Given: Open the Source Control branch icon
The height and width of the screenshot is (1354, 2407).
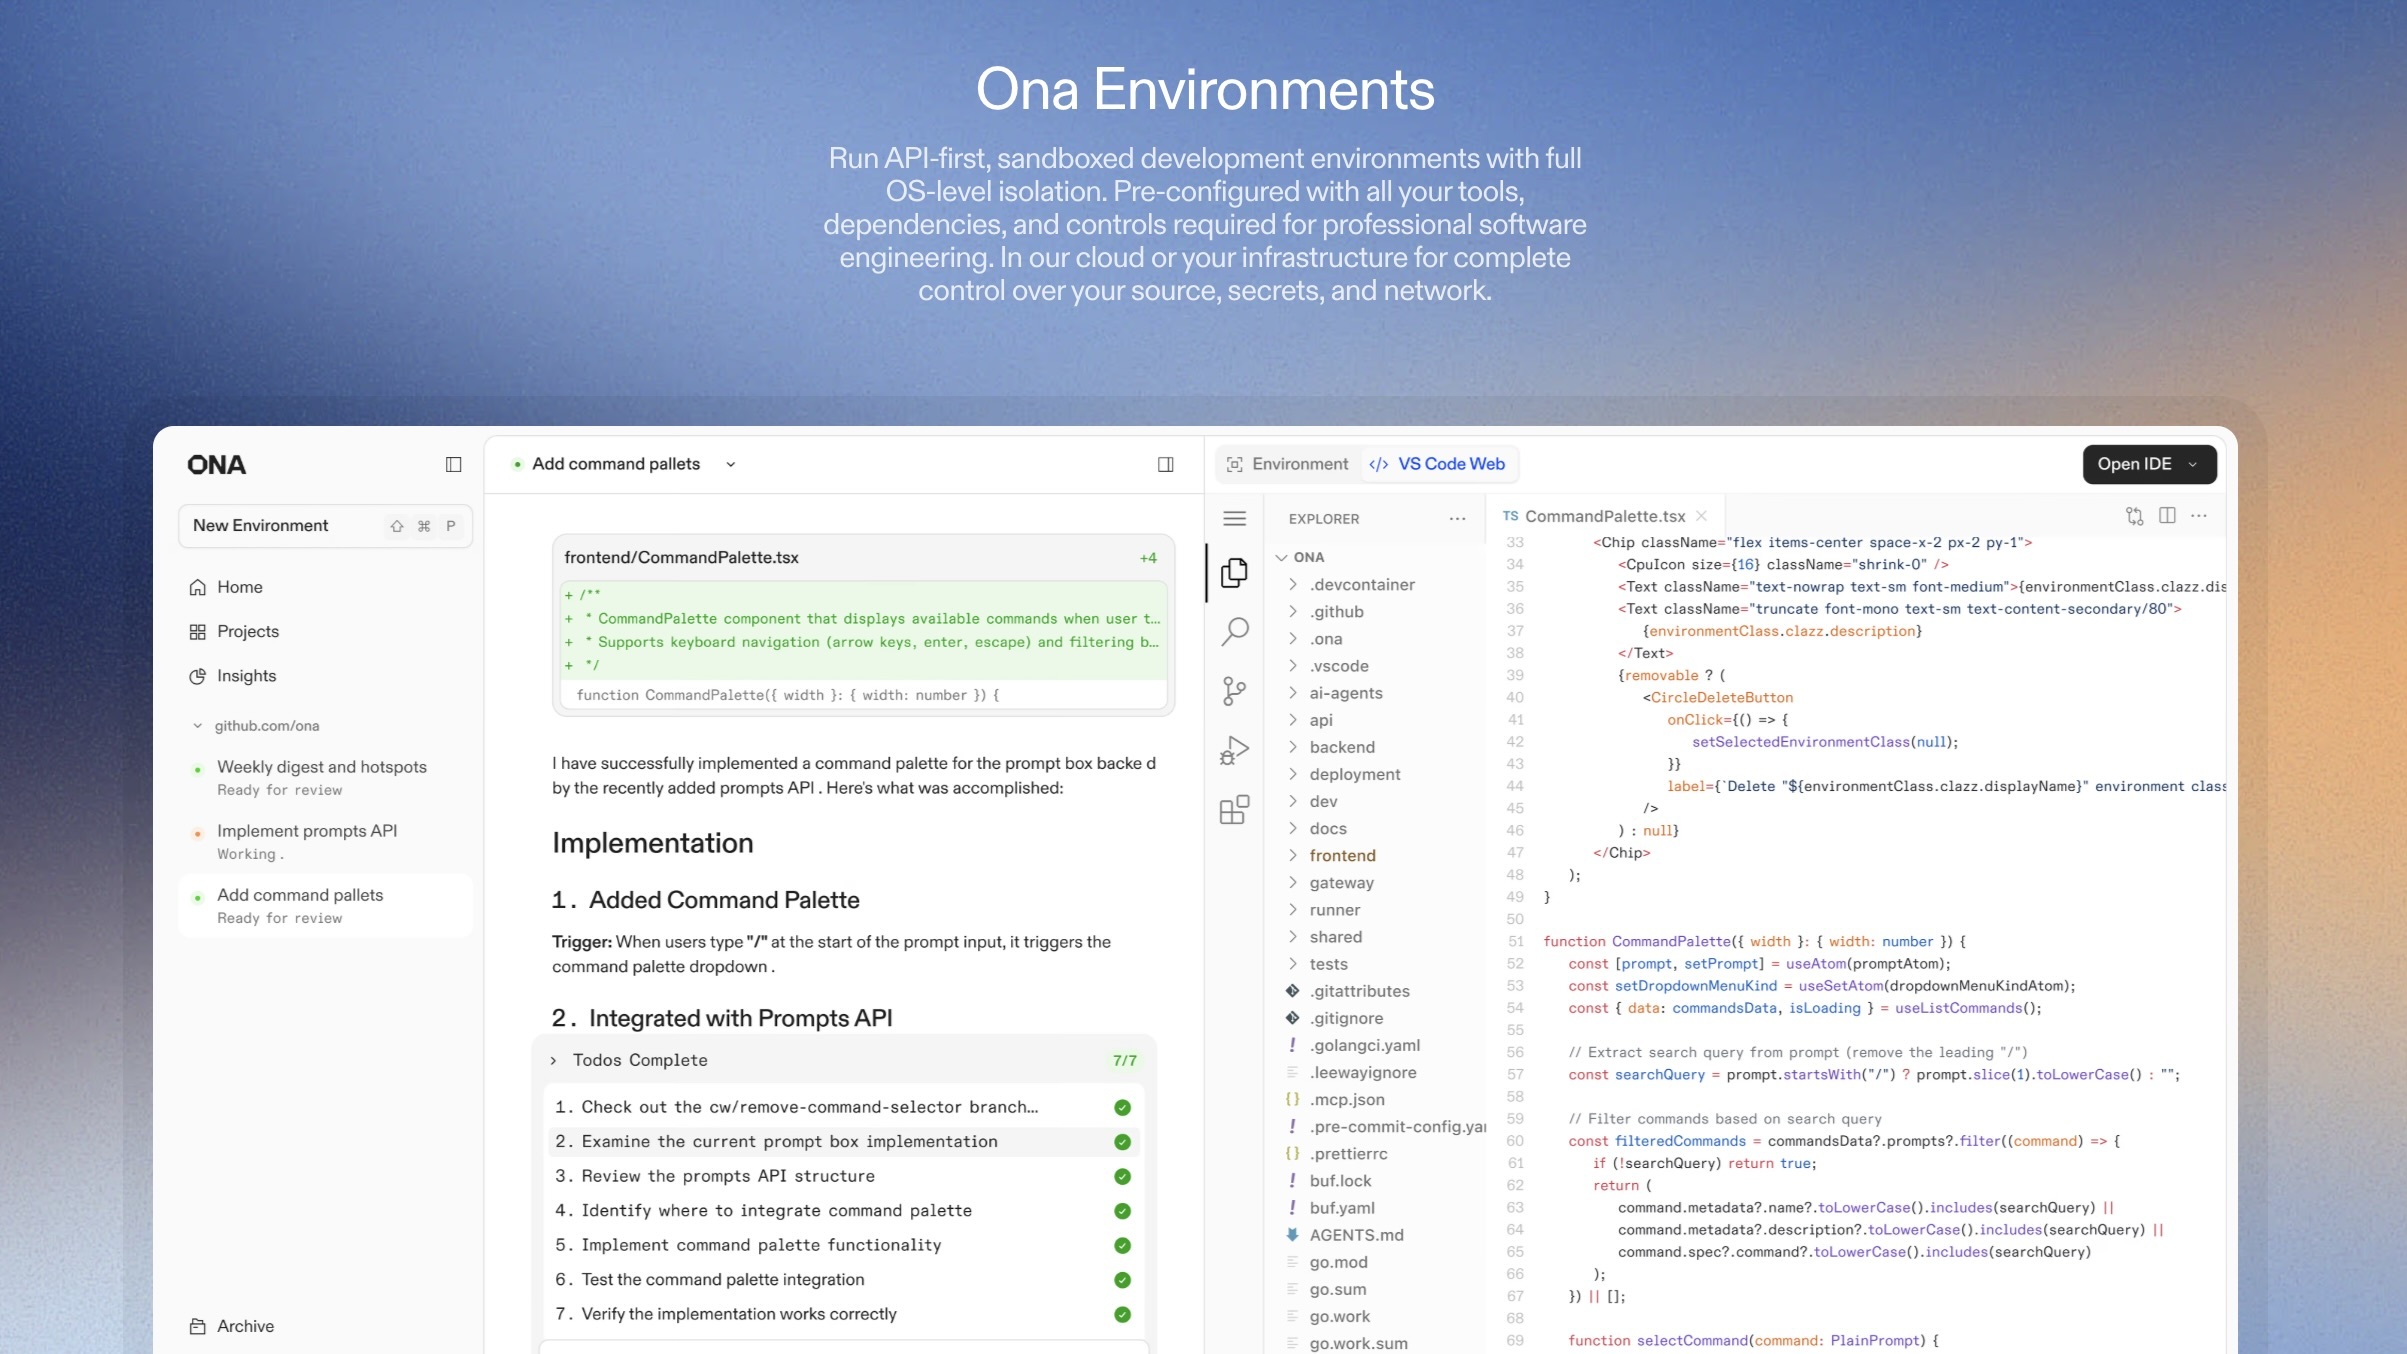Looking at the screenshot, I should 1235,690.
